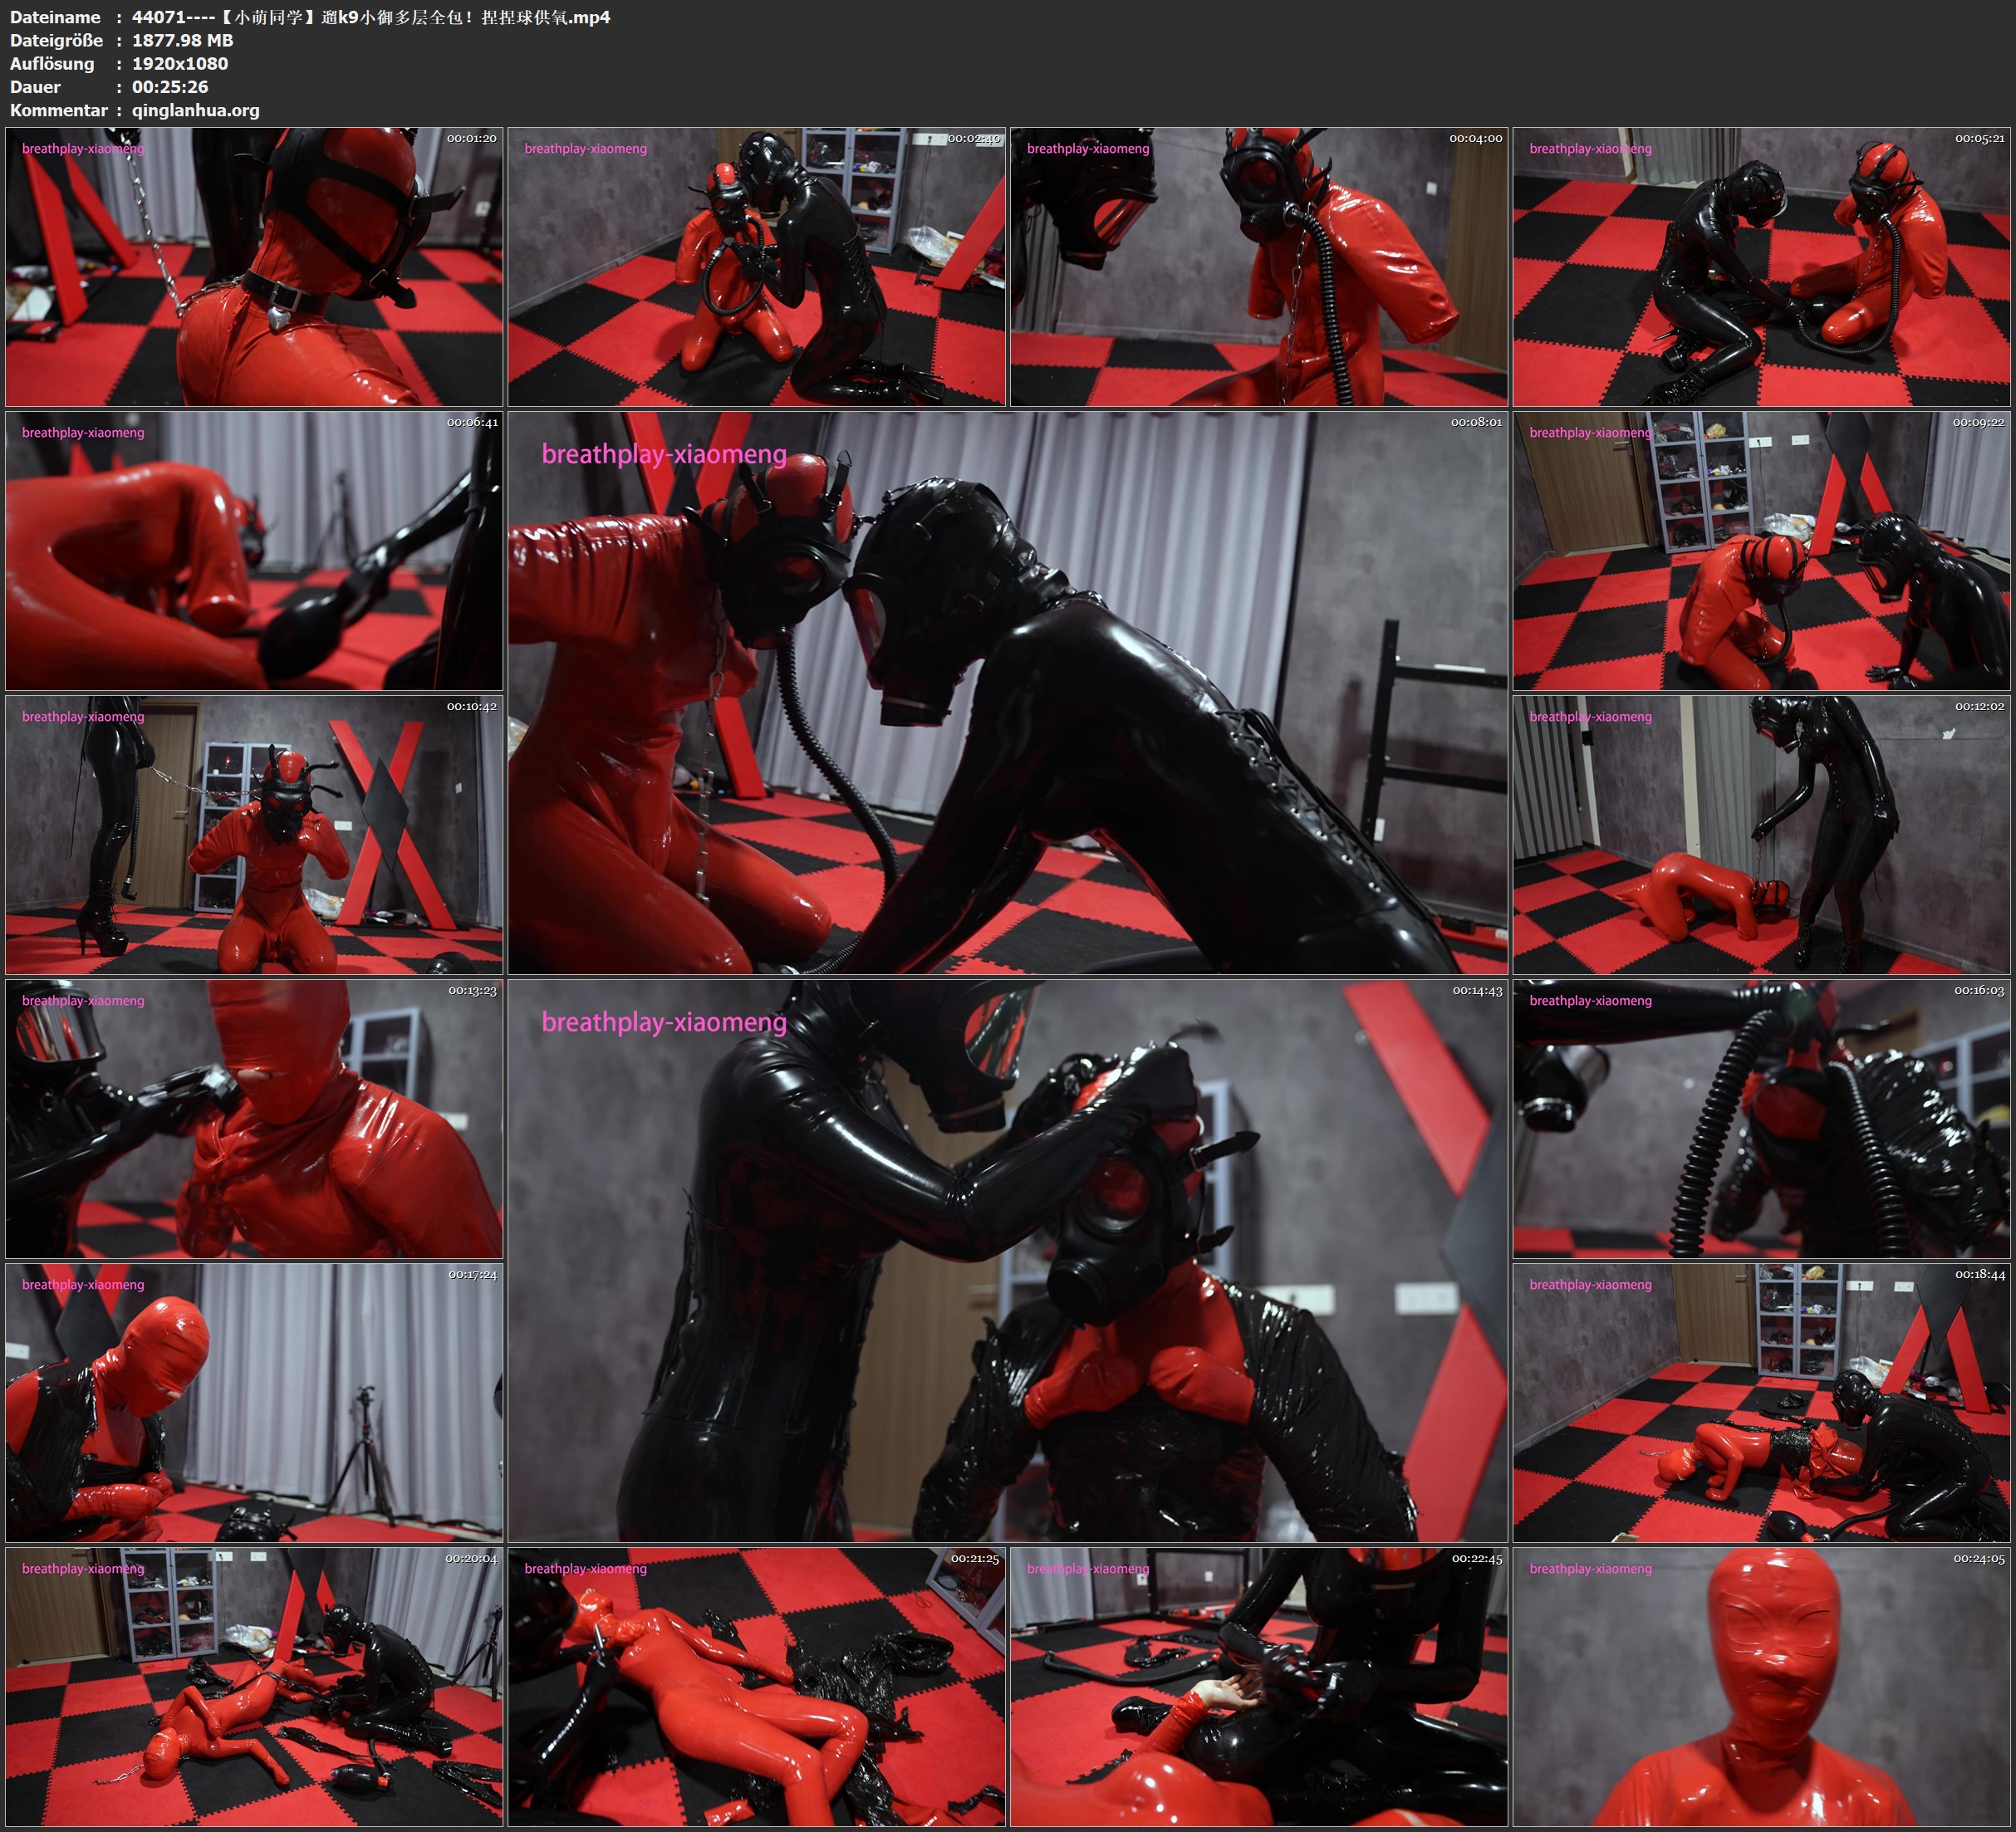Open the large frame at 00:08:01
Image resolution: width=2016 pixels, height=1832 pixels.
tap(1007, 692)
